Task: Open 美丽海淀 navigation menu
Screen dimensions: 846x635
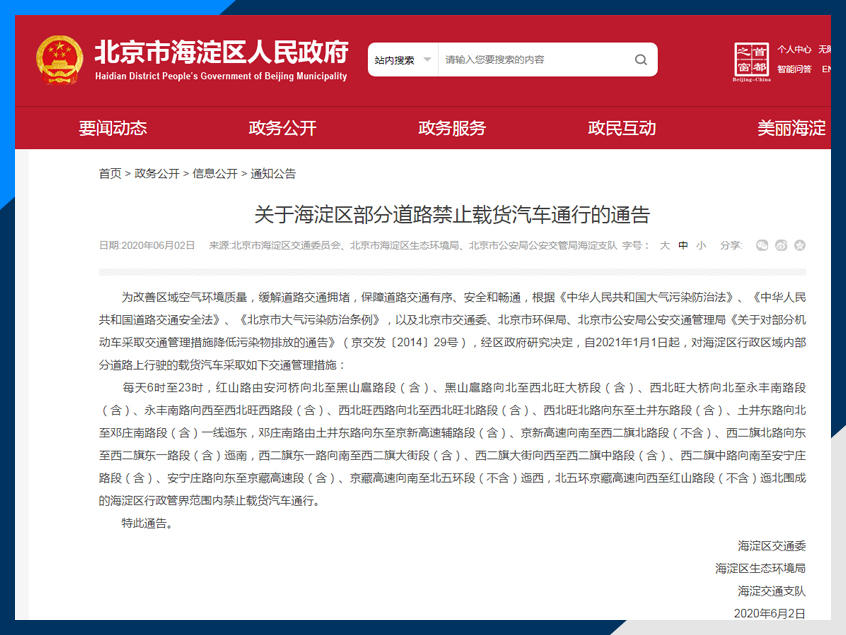Action: click(791, 128)
